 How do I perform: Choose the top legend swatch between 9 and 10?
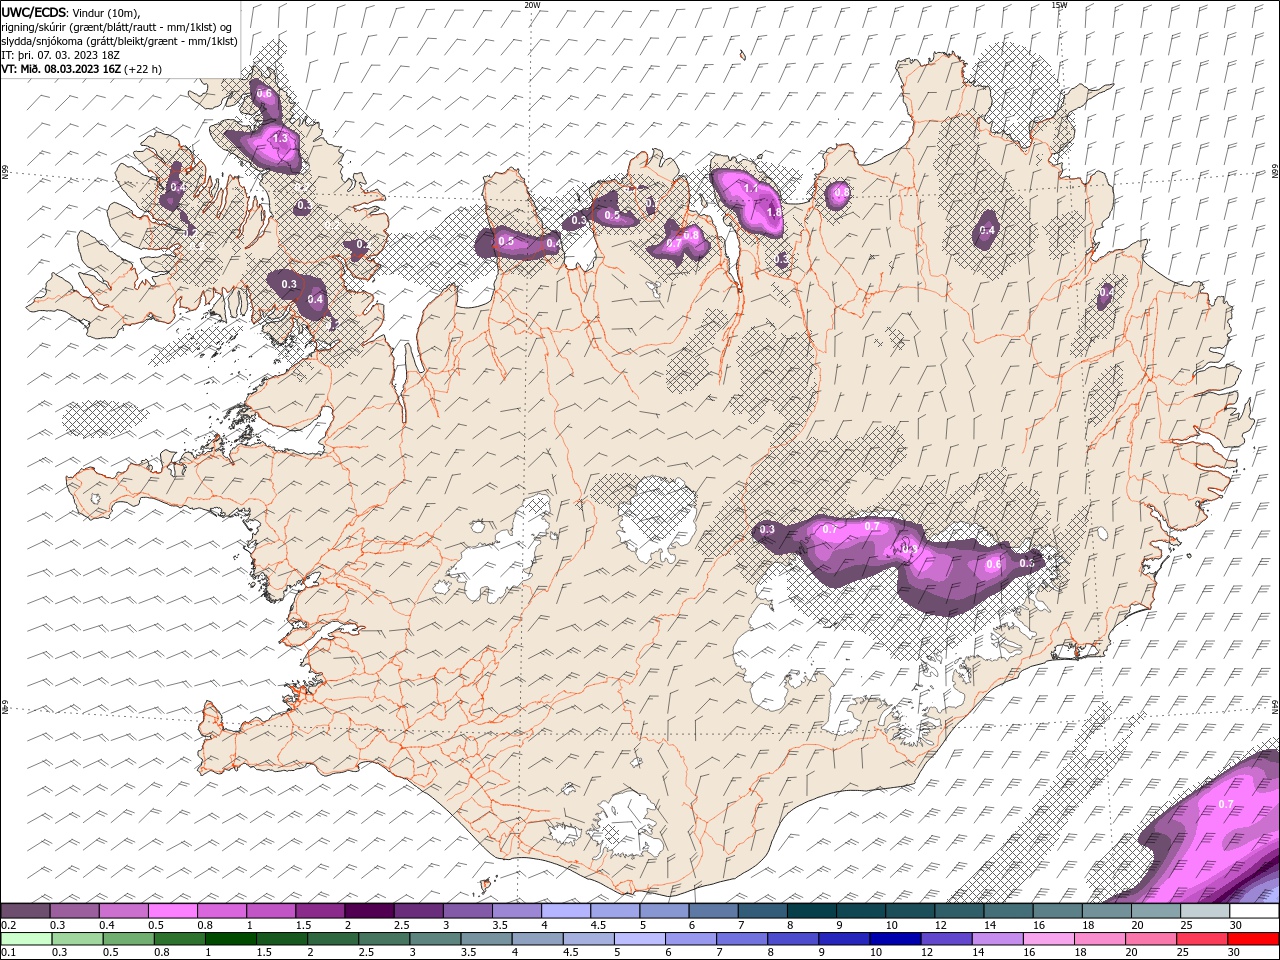tap(859, 910)
